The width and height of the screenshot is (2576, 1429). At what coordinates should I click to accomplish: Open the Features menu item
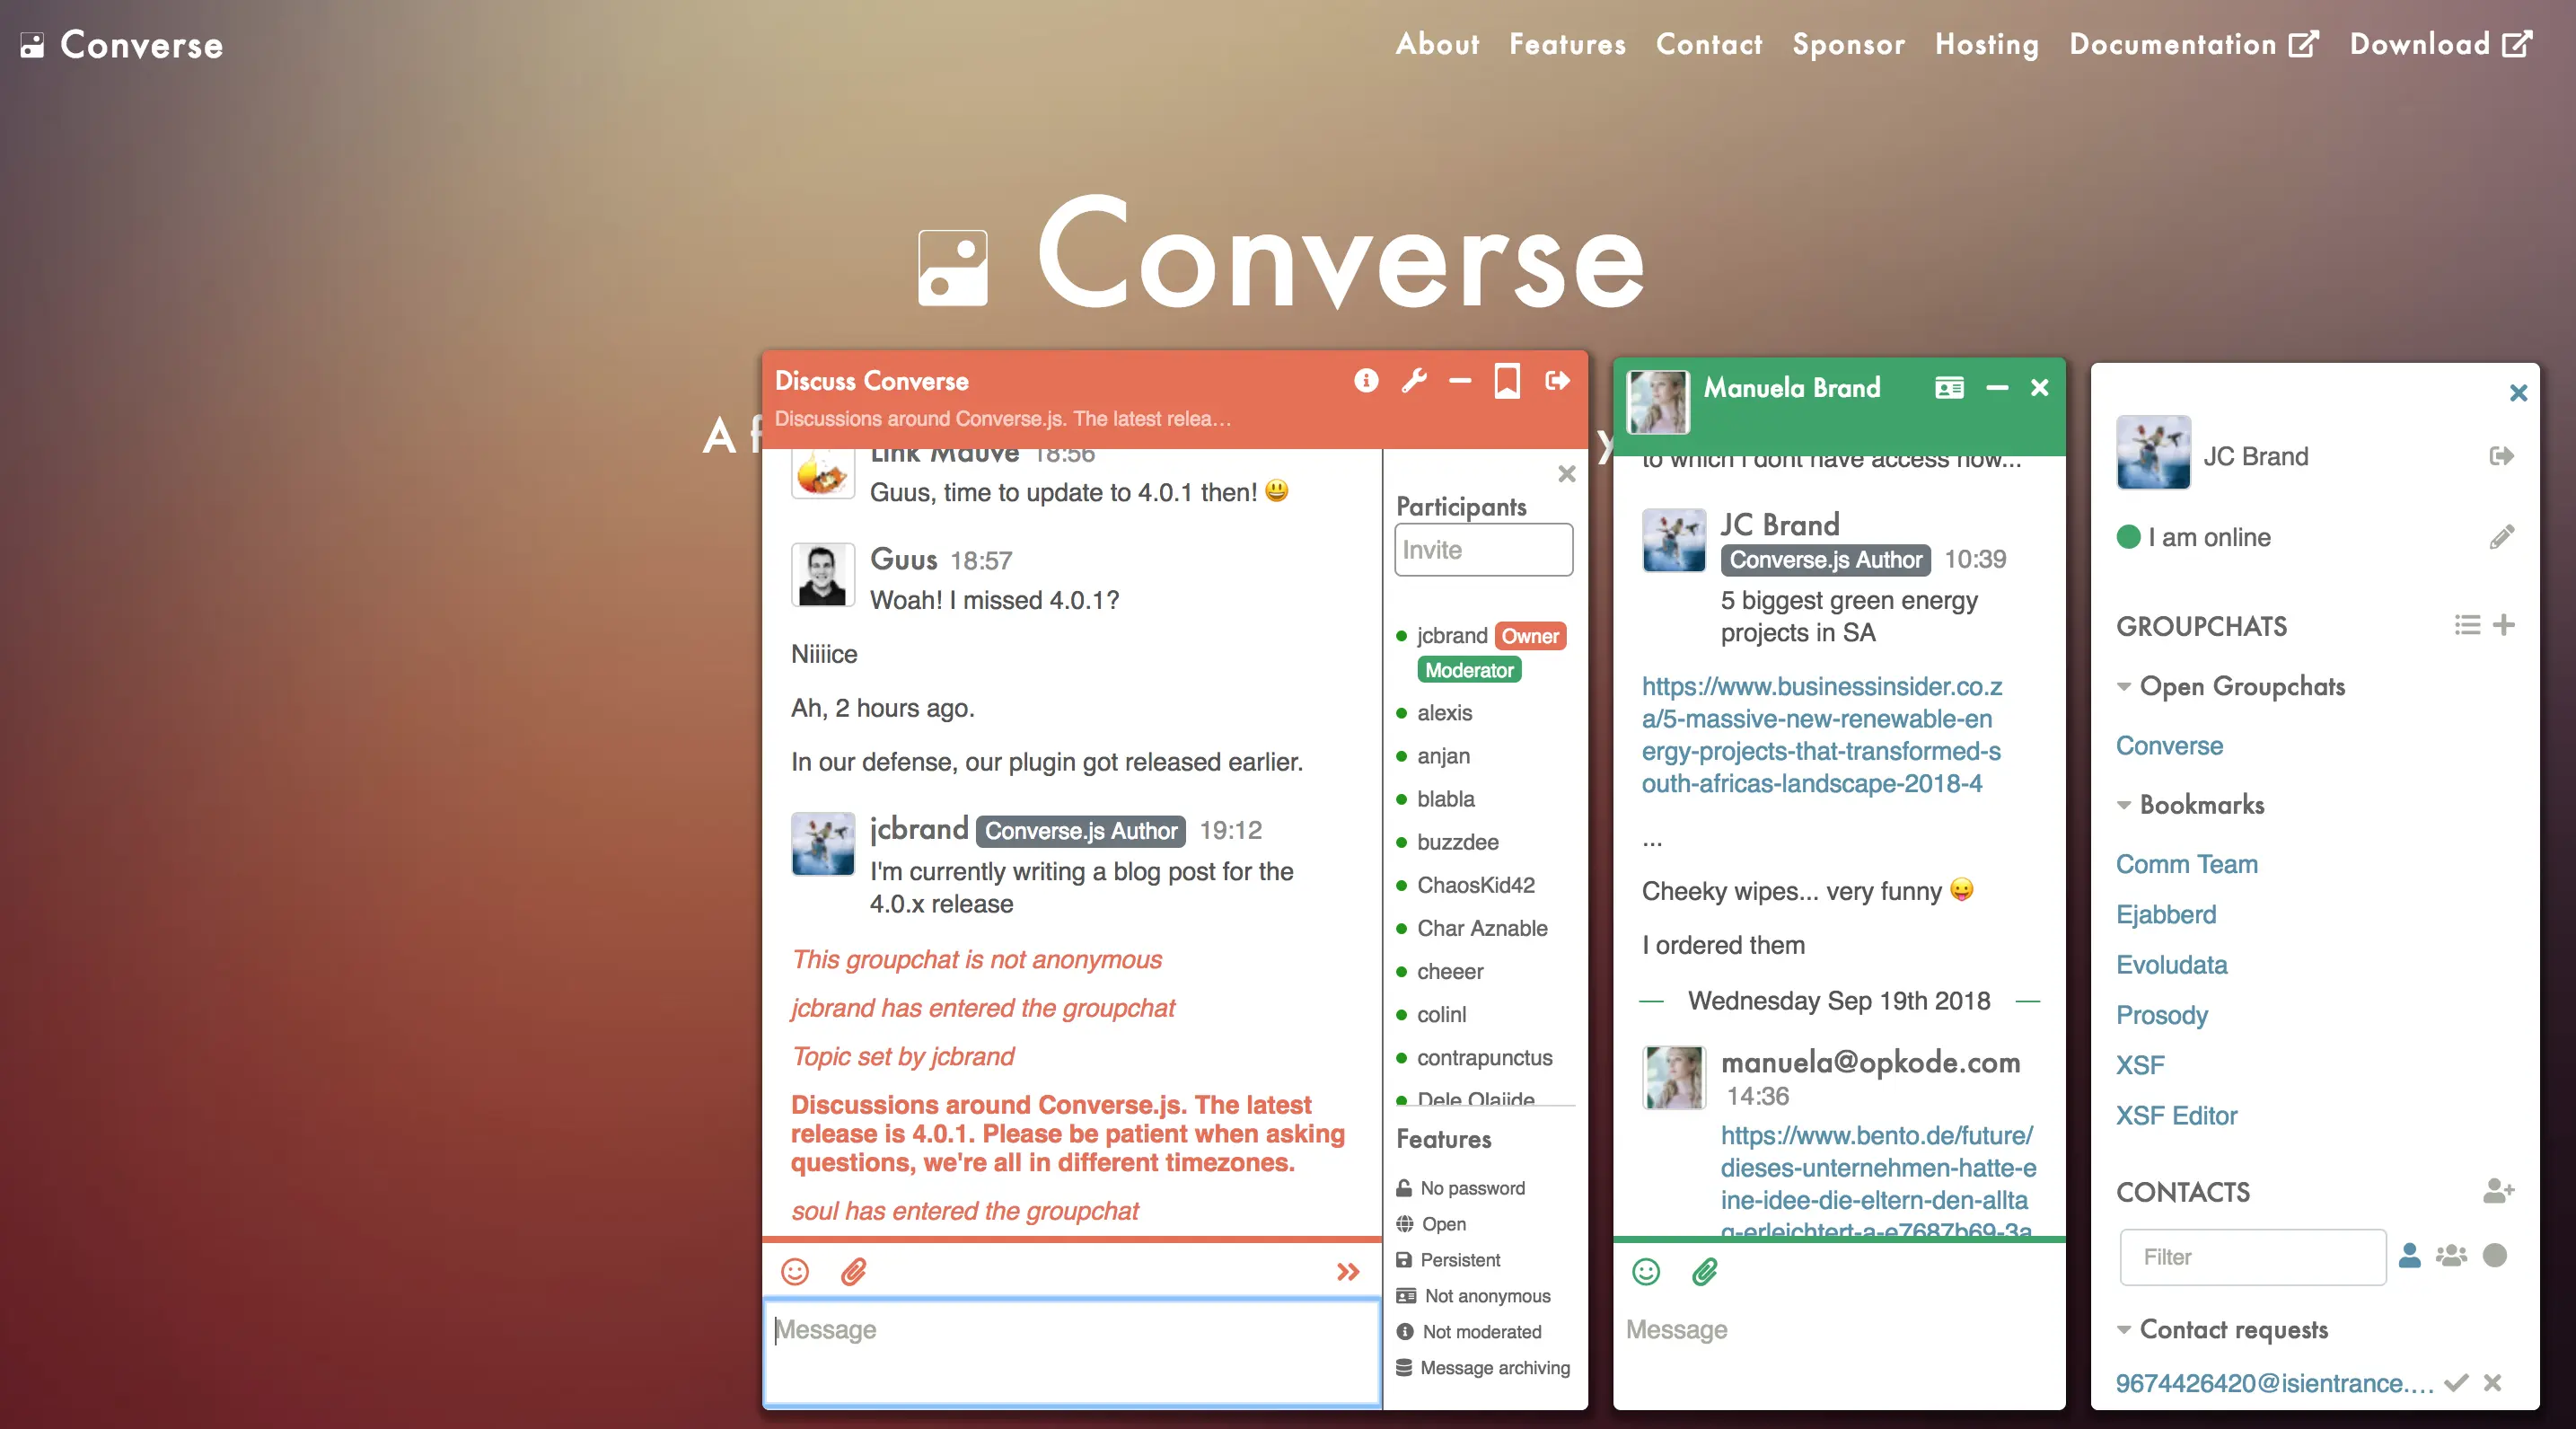tap(1567, 44)
